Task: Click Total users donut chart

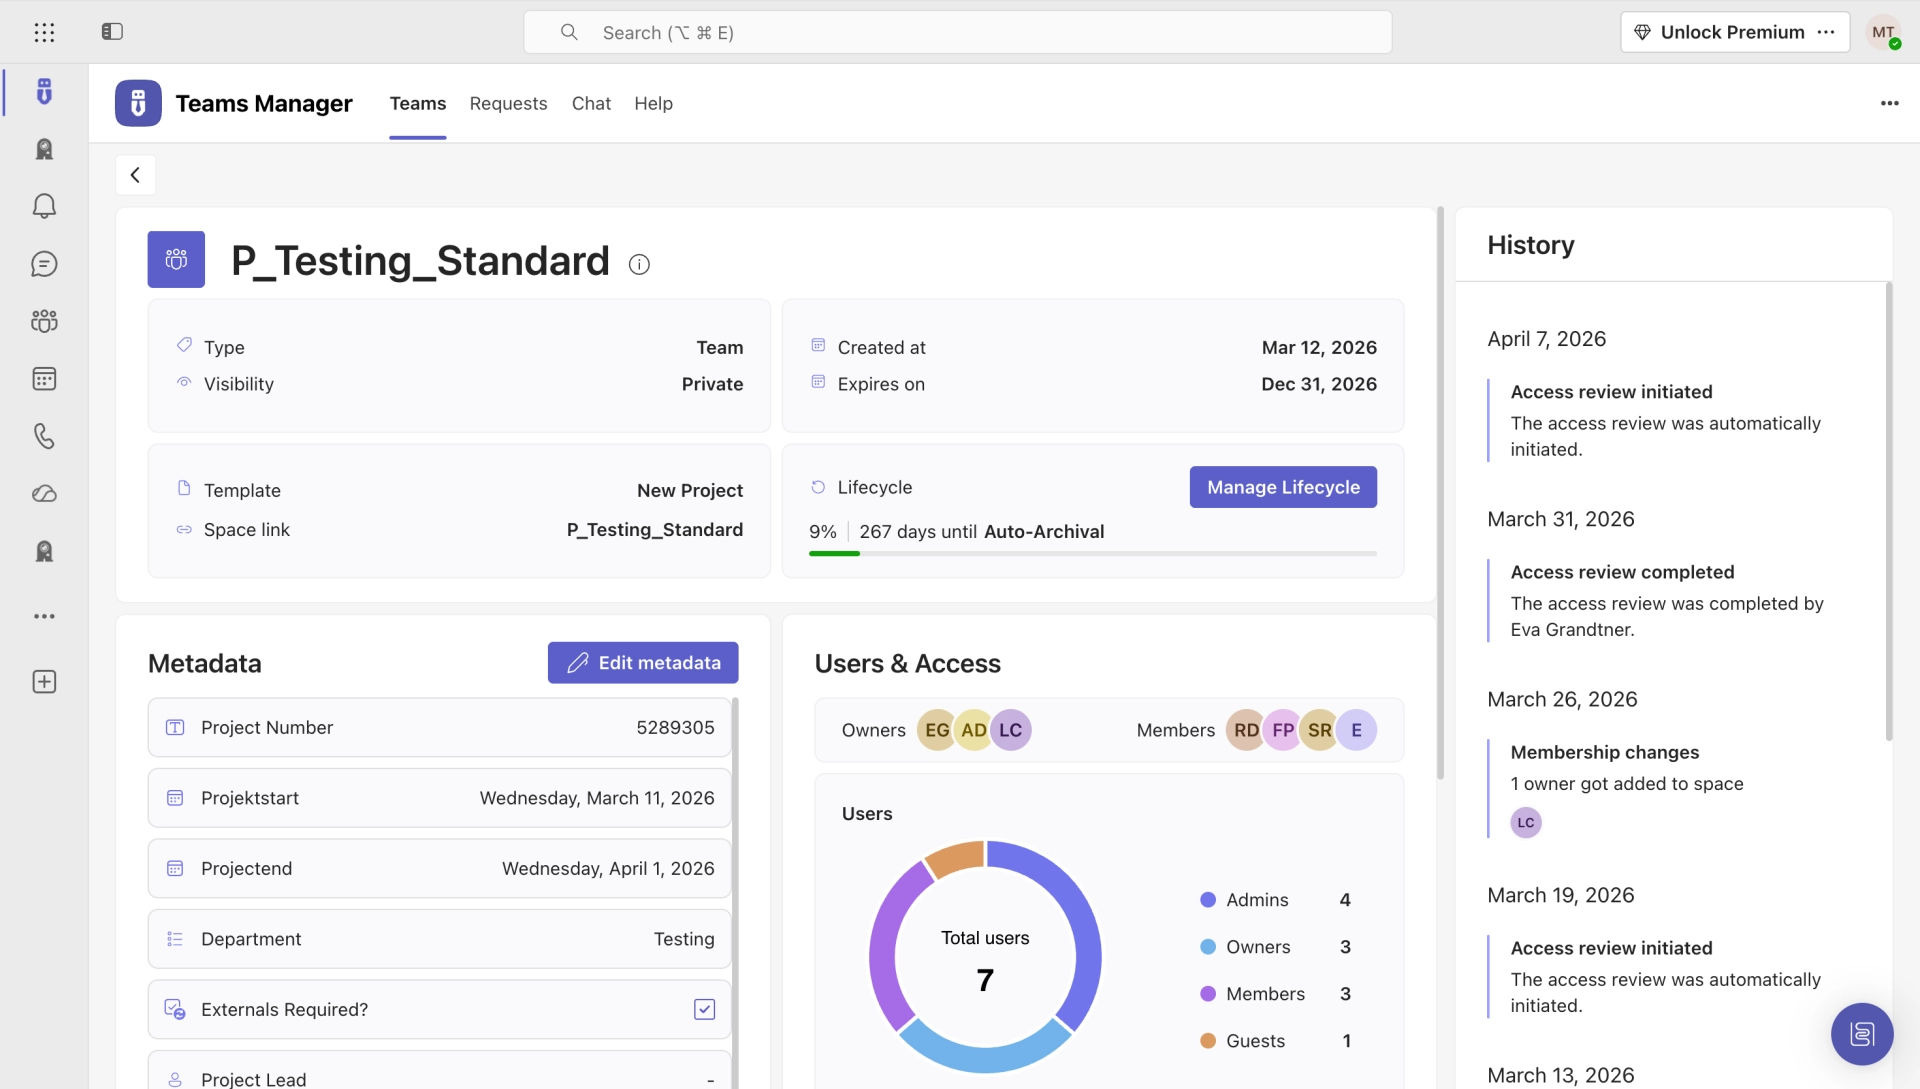Action: 985,957
